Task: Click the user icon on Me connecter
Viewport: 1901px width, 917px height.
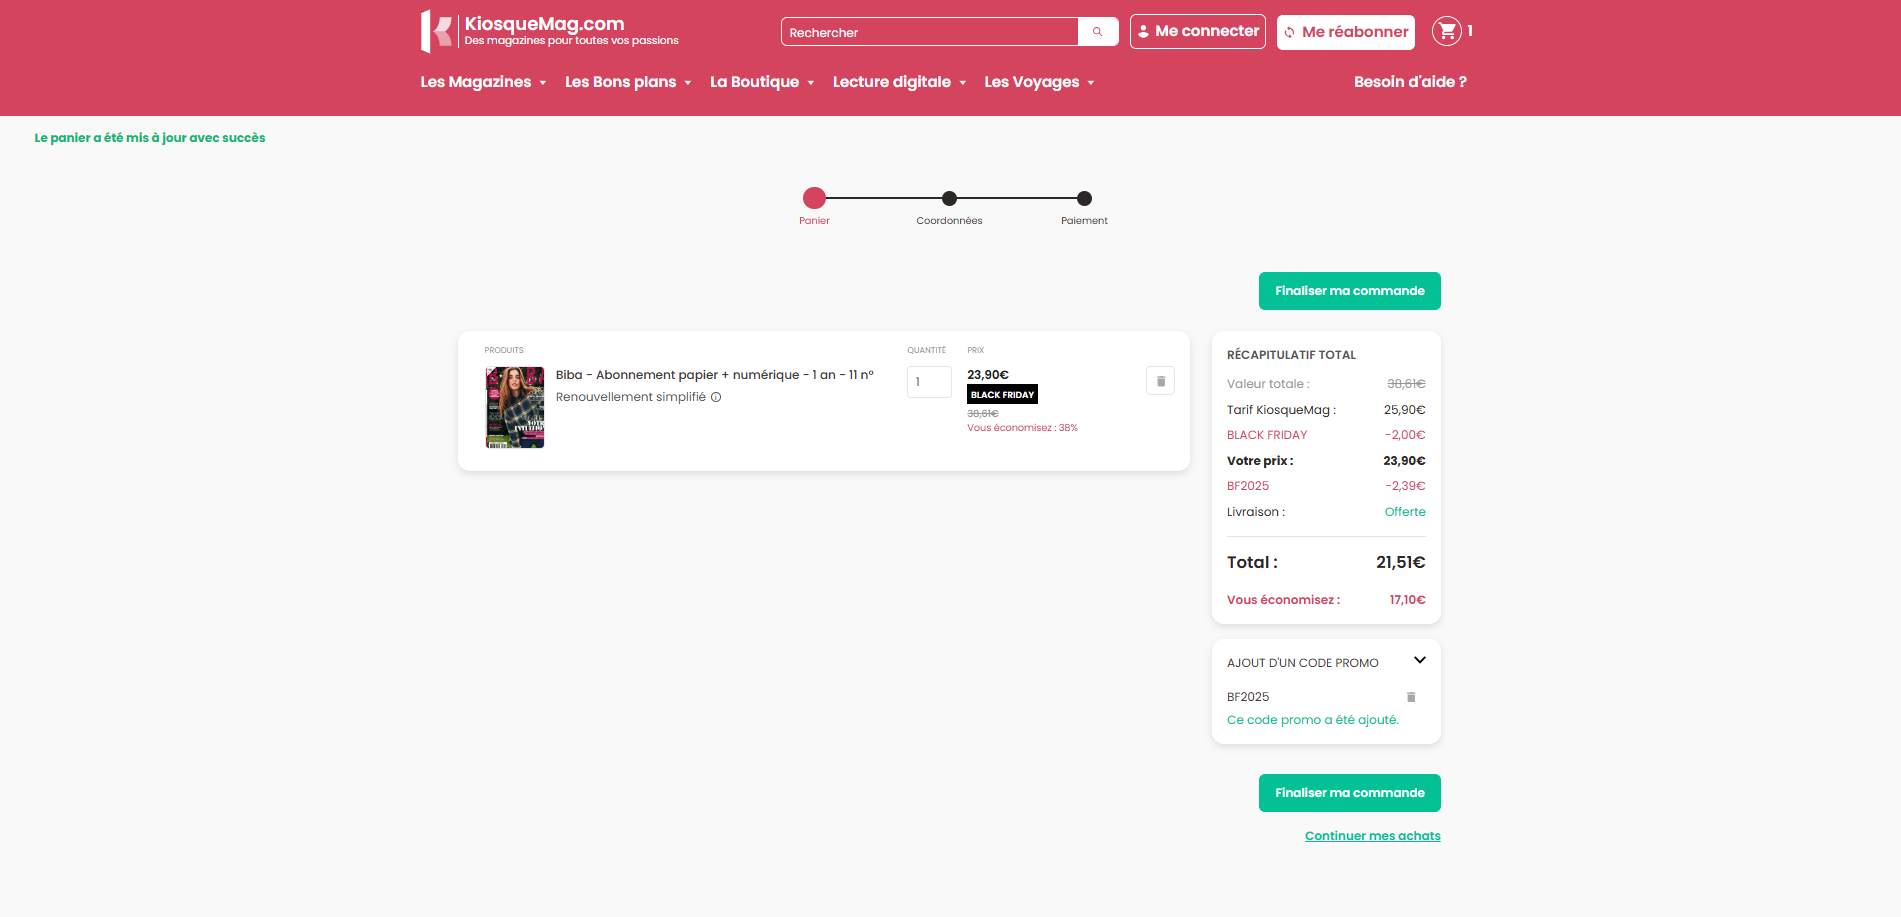Action: pyautogui.click(x=1143, y=31)
